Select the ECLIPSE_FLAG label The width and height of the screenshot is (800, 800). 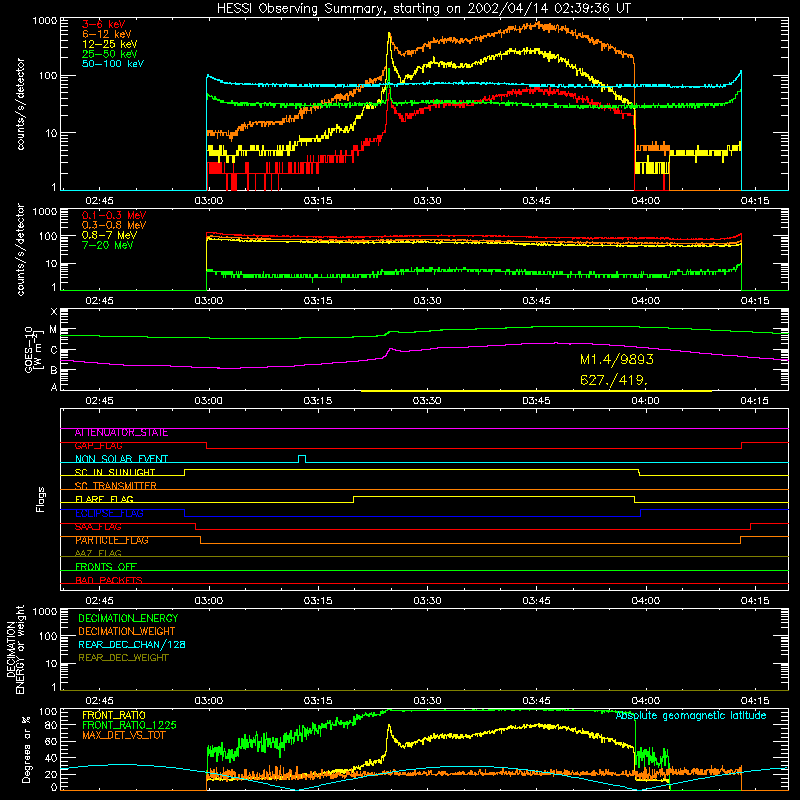pyautogui.click(x=109, y=513)
